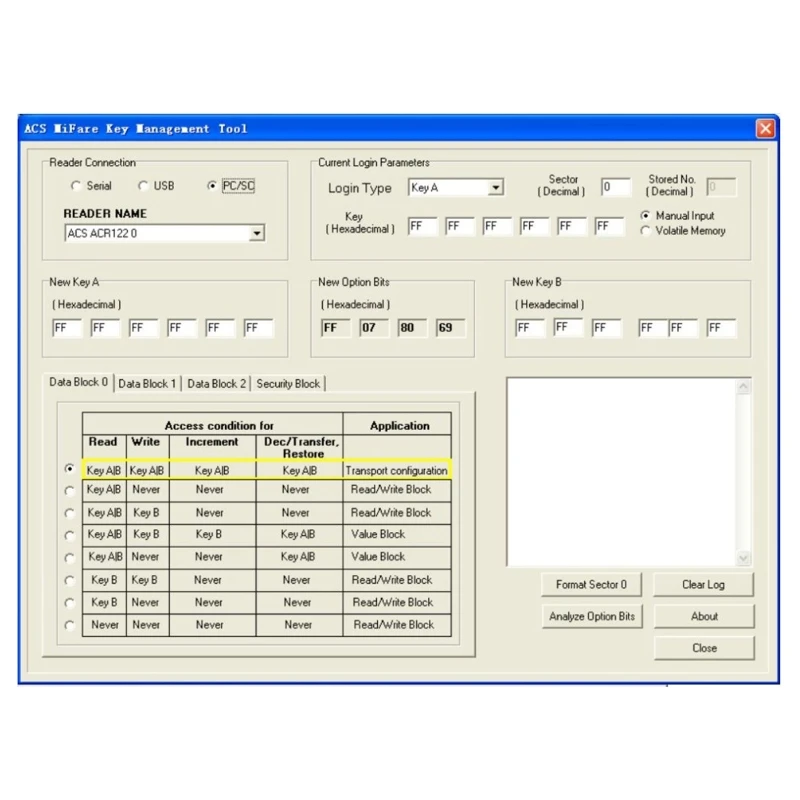
Task: Switch to the Data Block 1 tab
Action: coord(147,384)
